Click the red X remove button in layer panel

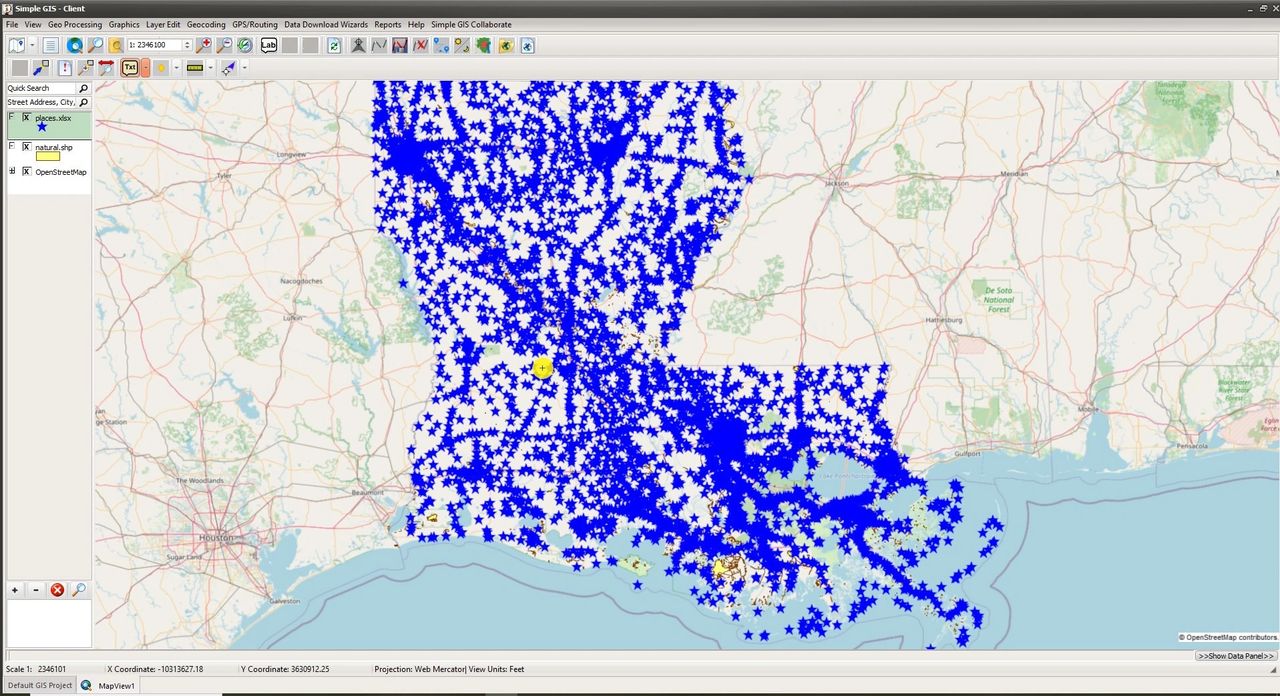[57, 590]
